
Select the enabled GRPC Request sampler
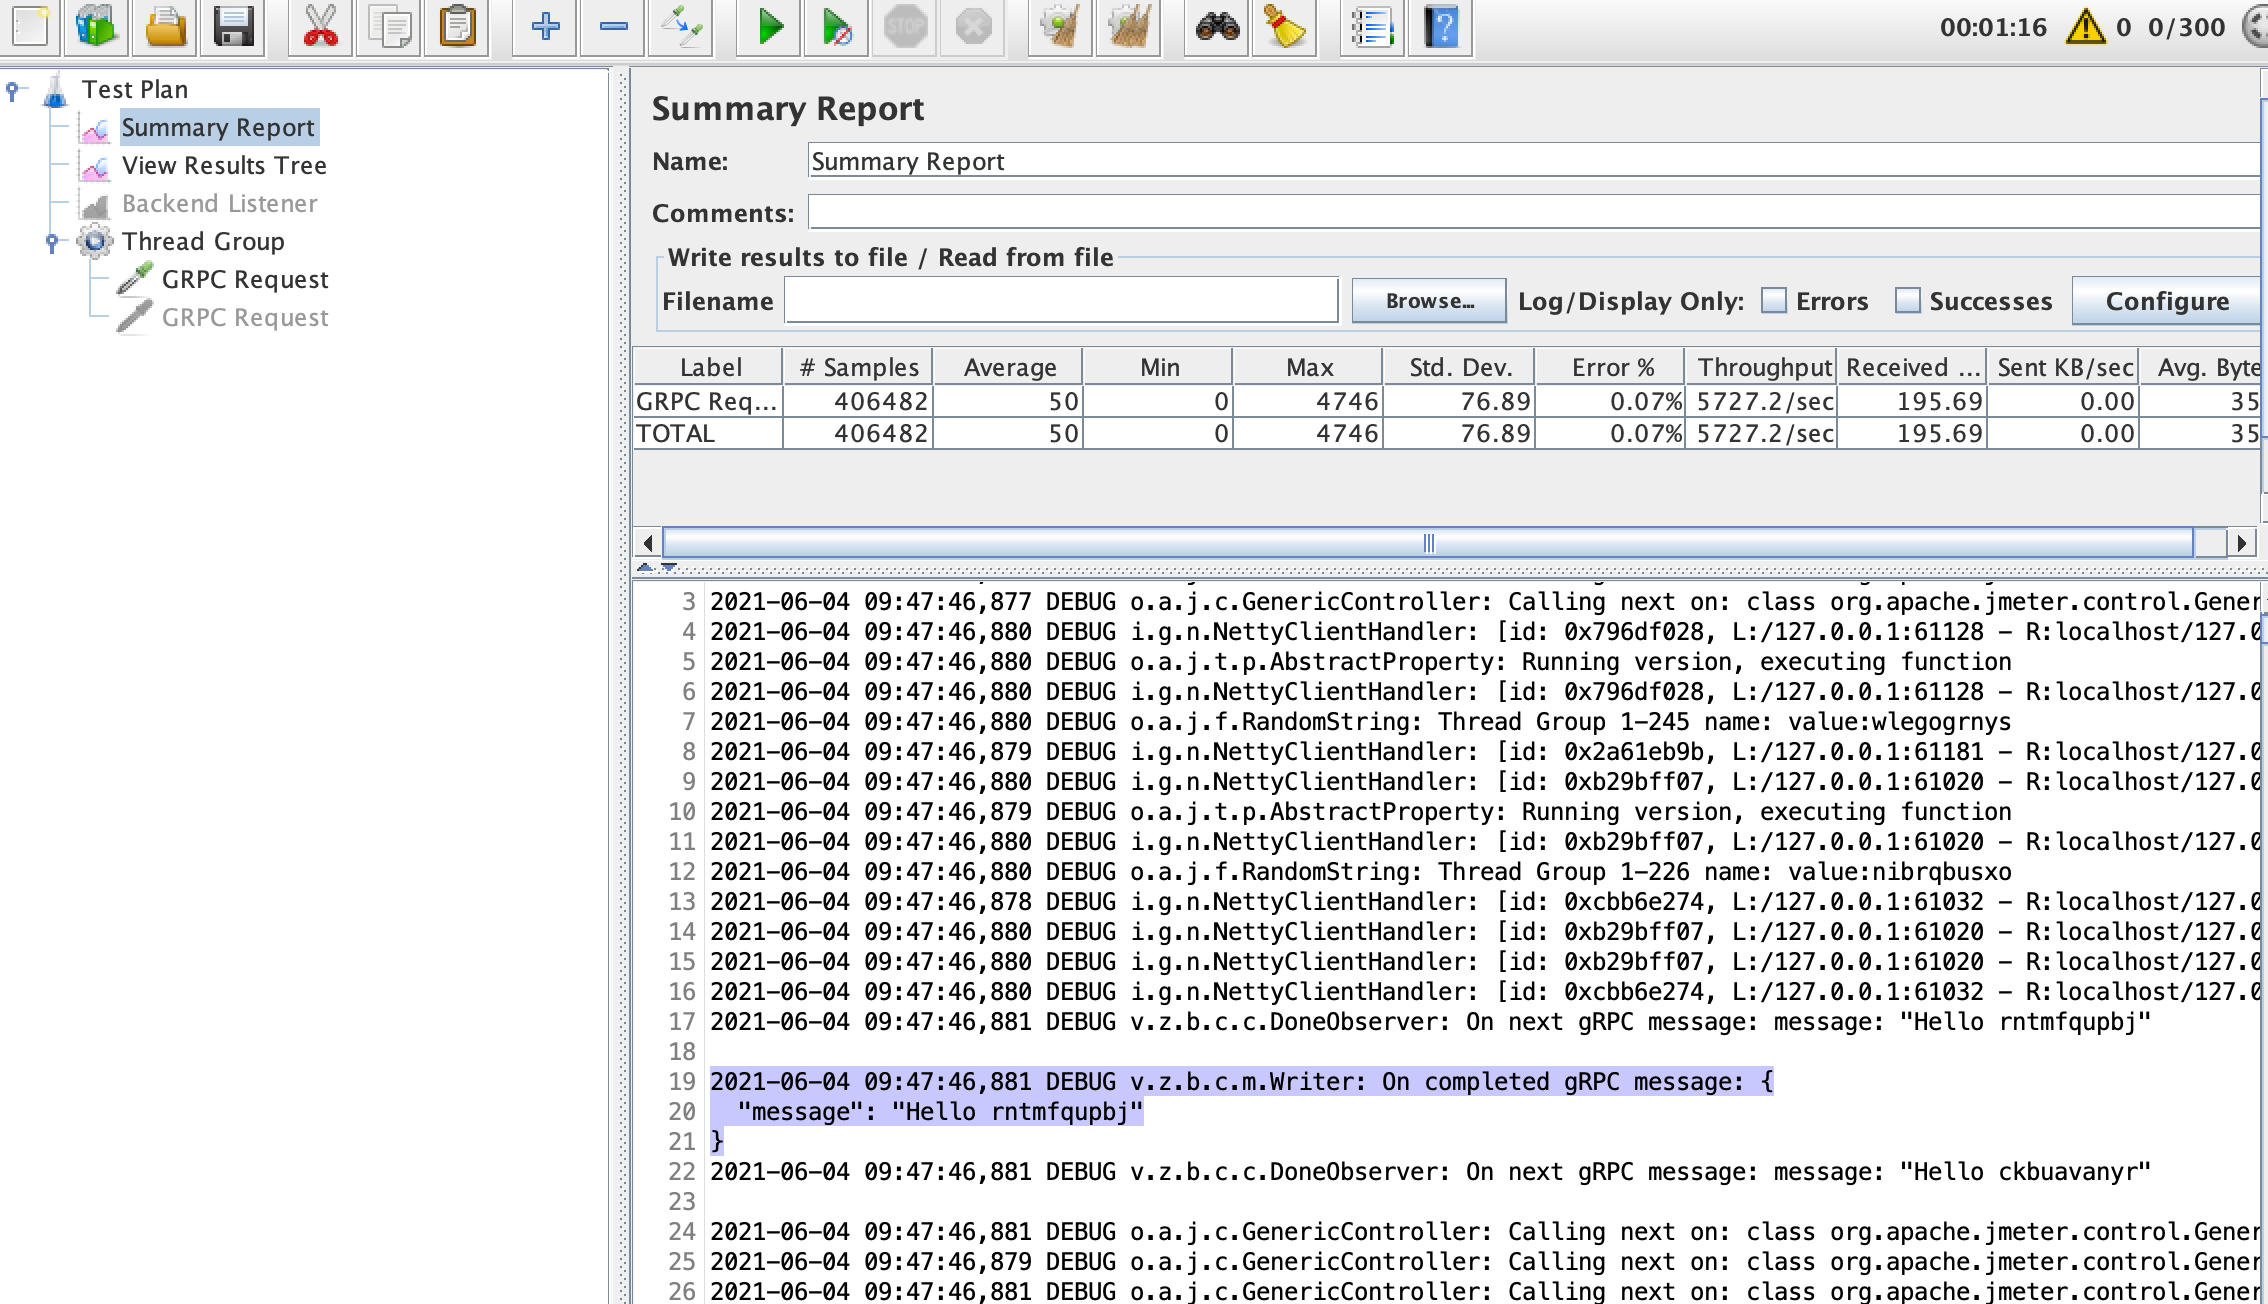pos(244,279)
